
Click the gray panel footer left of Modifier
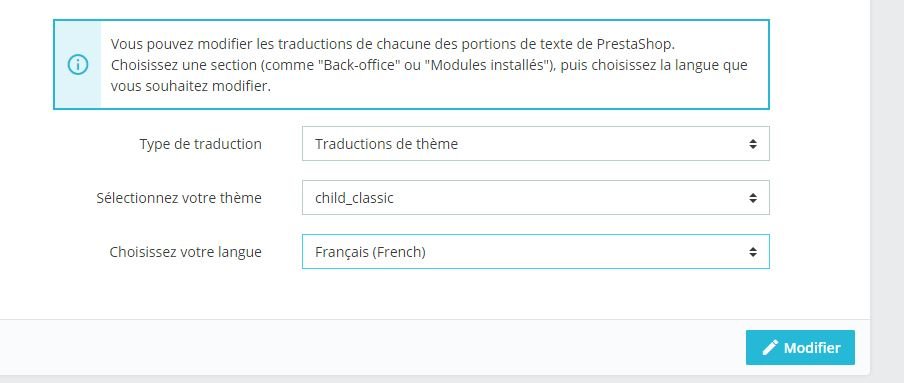point(369,347)
